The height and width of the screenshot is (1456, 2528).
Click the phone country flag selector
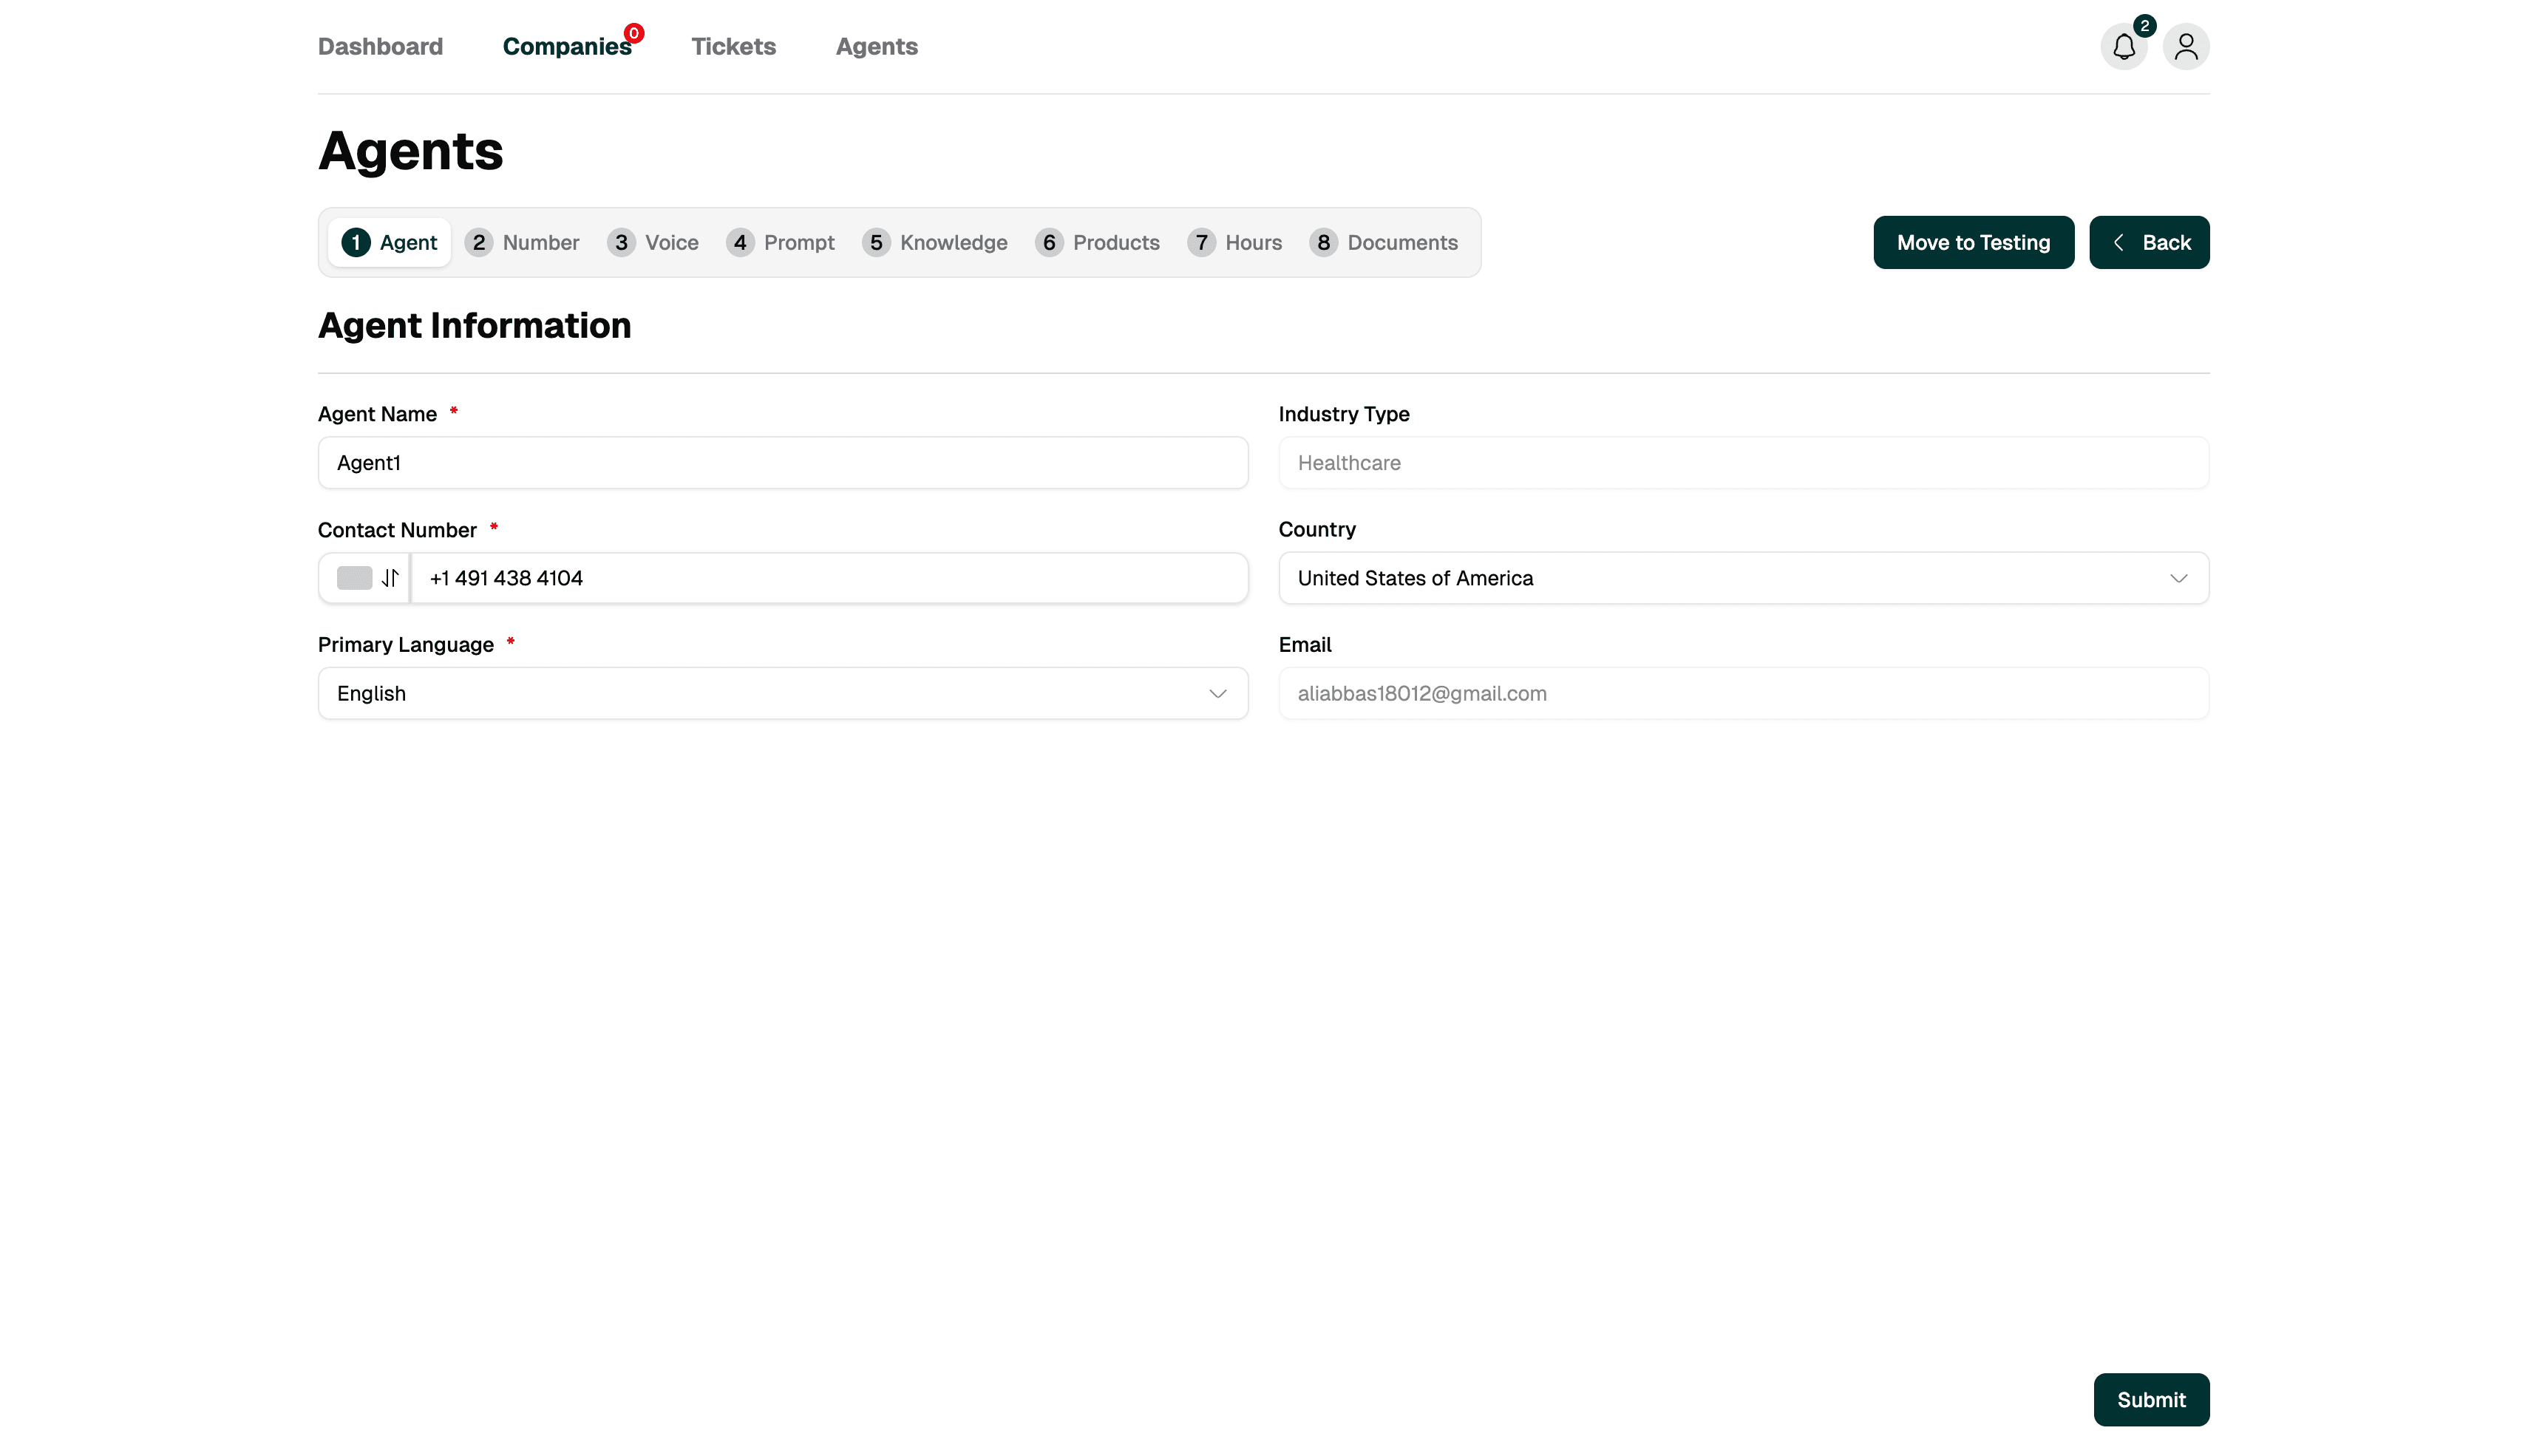[x=356, y=578]
